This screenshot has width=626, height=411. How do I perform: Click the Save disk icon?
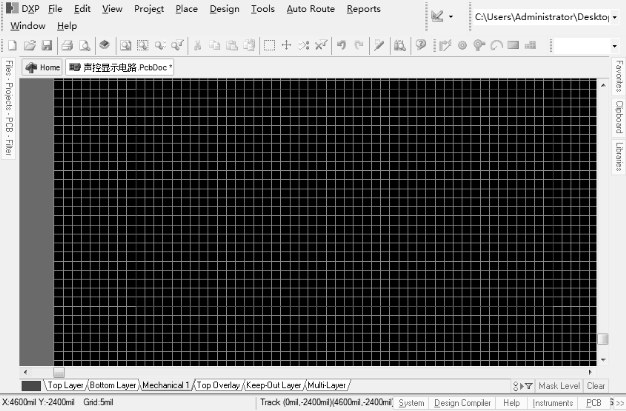click(x=47, y=45)
